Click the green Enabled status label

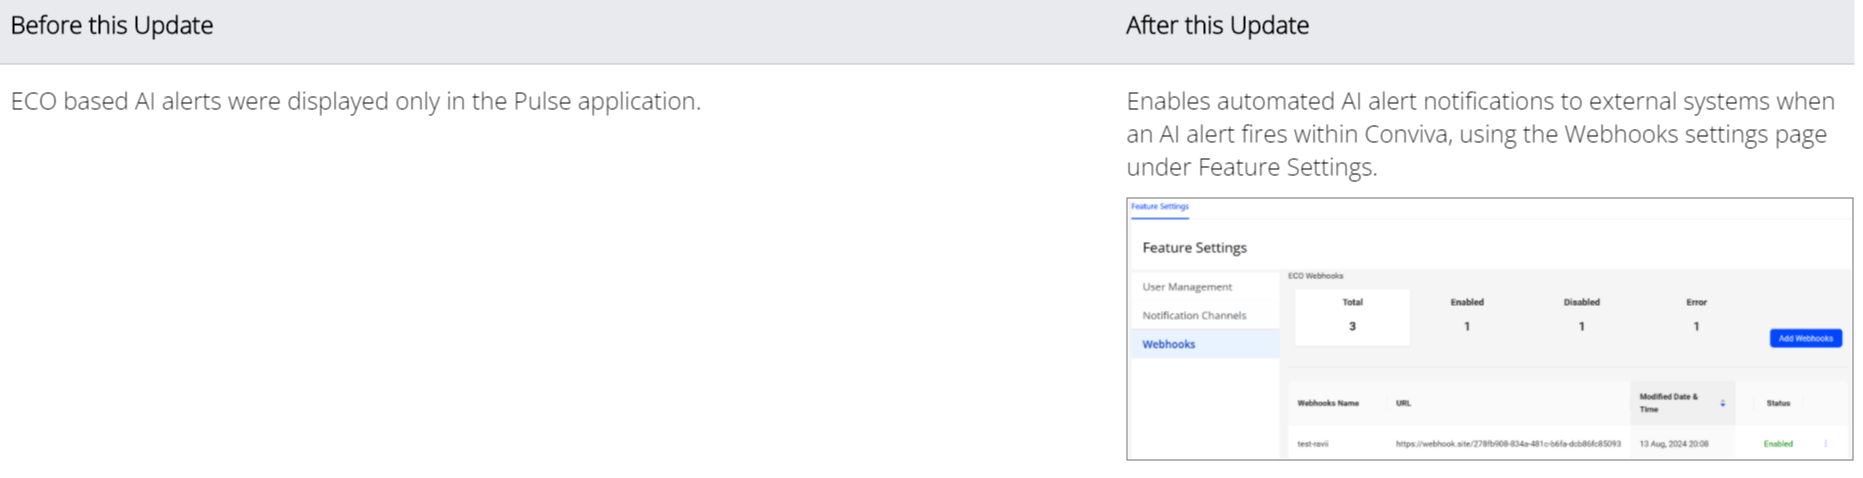pos(1778,444)
